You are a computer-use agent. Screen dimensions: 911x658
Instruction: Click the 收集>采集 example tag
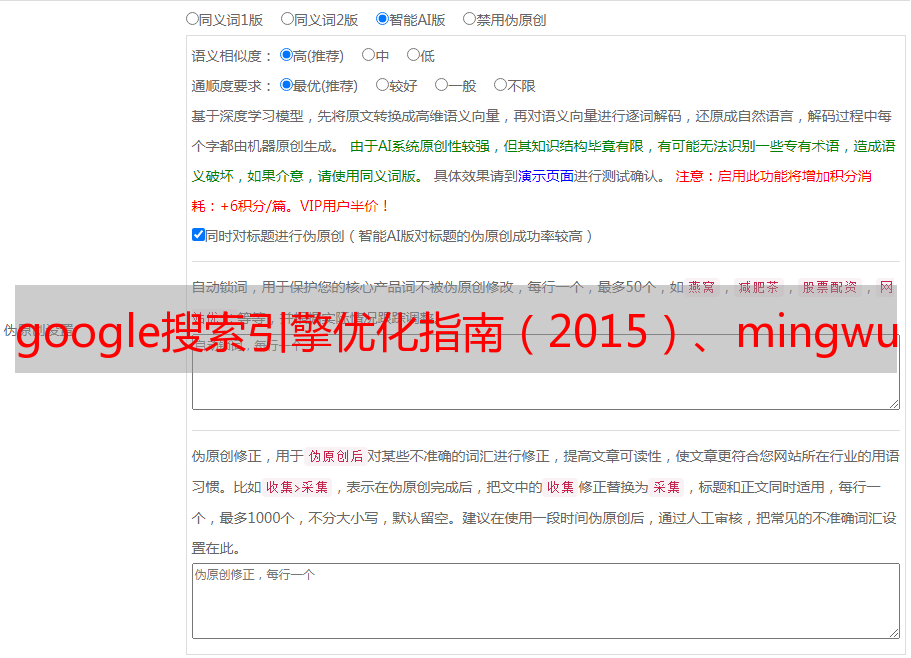click(x=297, y=487)
